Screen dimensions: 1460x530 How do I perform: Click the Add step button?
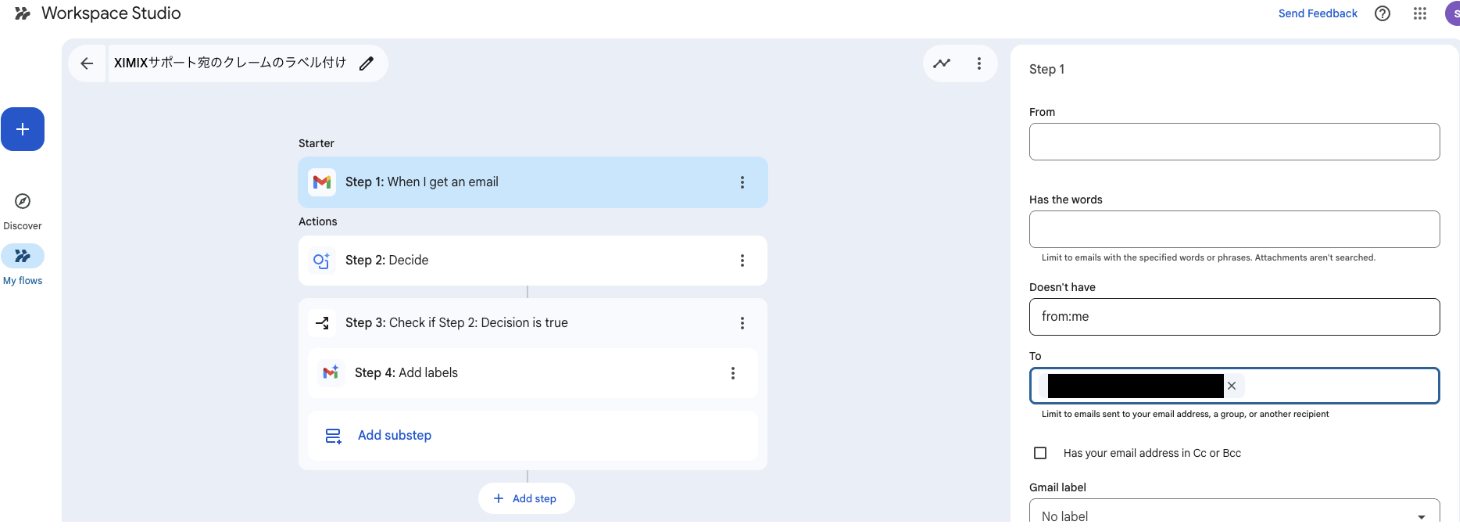pyautogui.click(x=527, y=498)
